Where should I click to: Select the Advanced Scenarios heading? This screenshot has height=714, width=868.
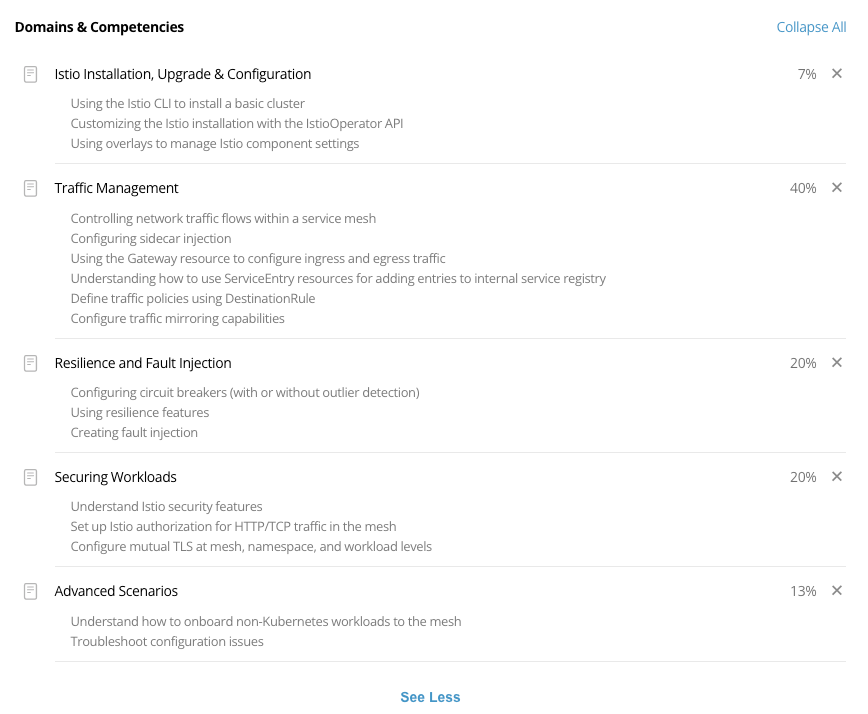tap(116, 591)
